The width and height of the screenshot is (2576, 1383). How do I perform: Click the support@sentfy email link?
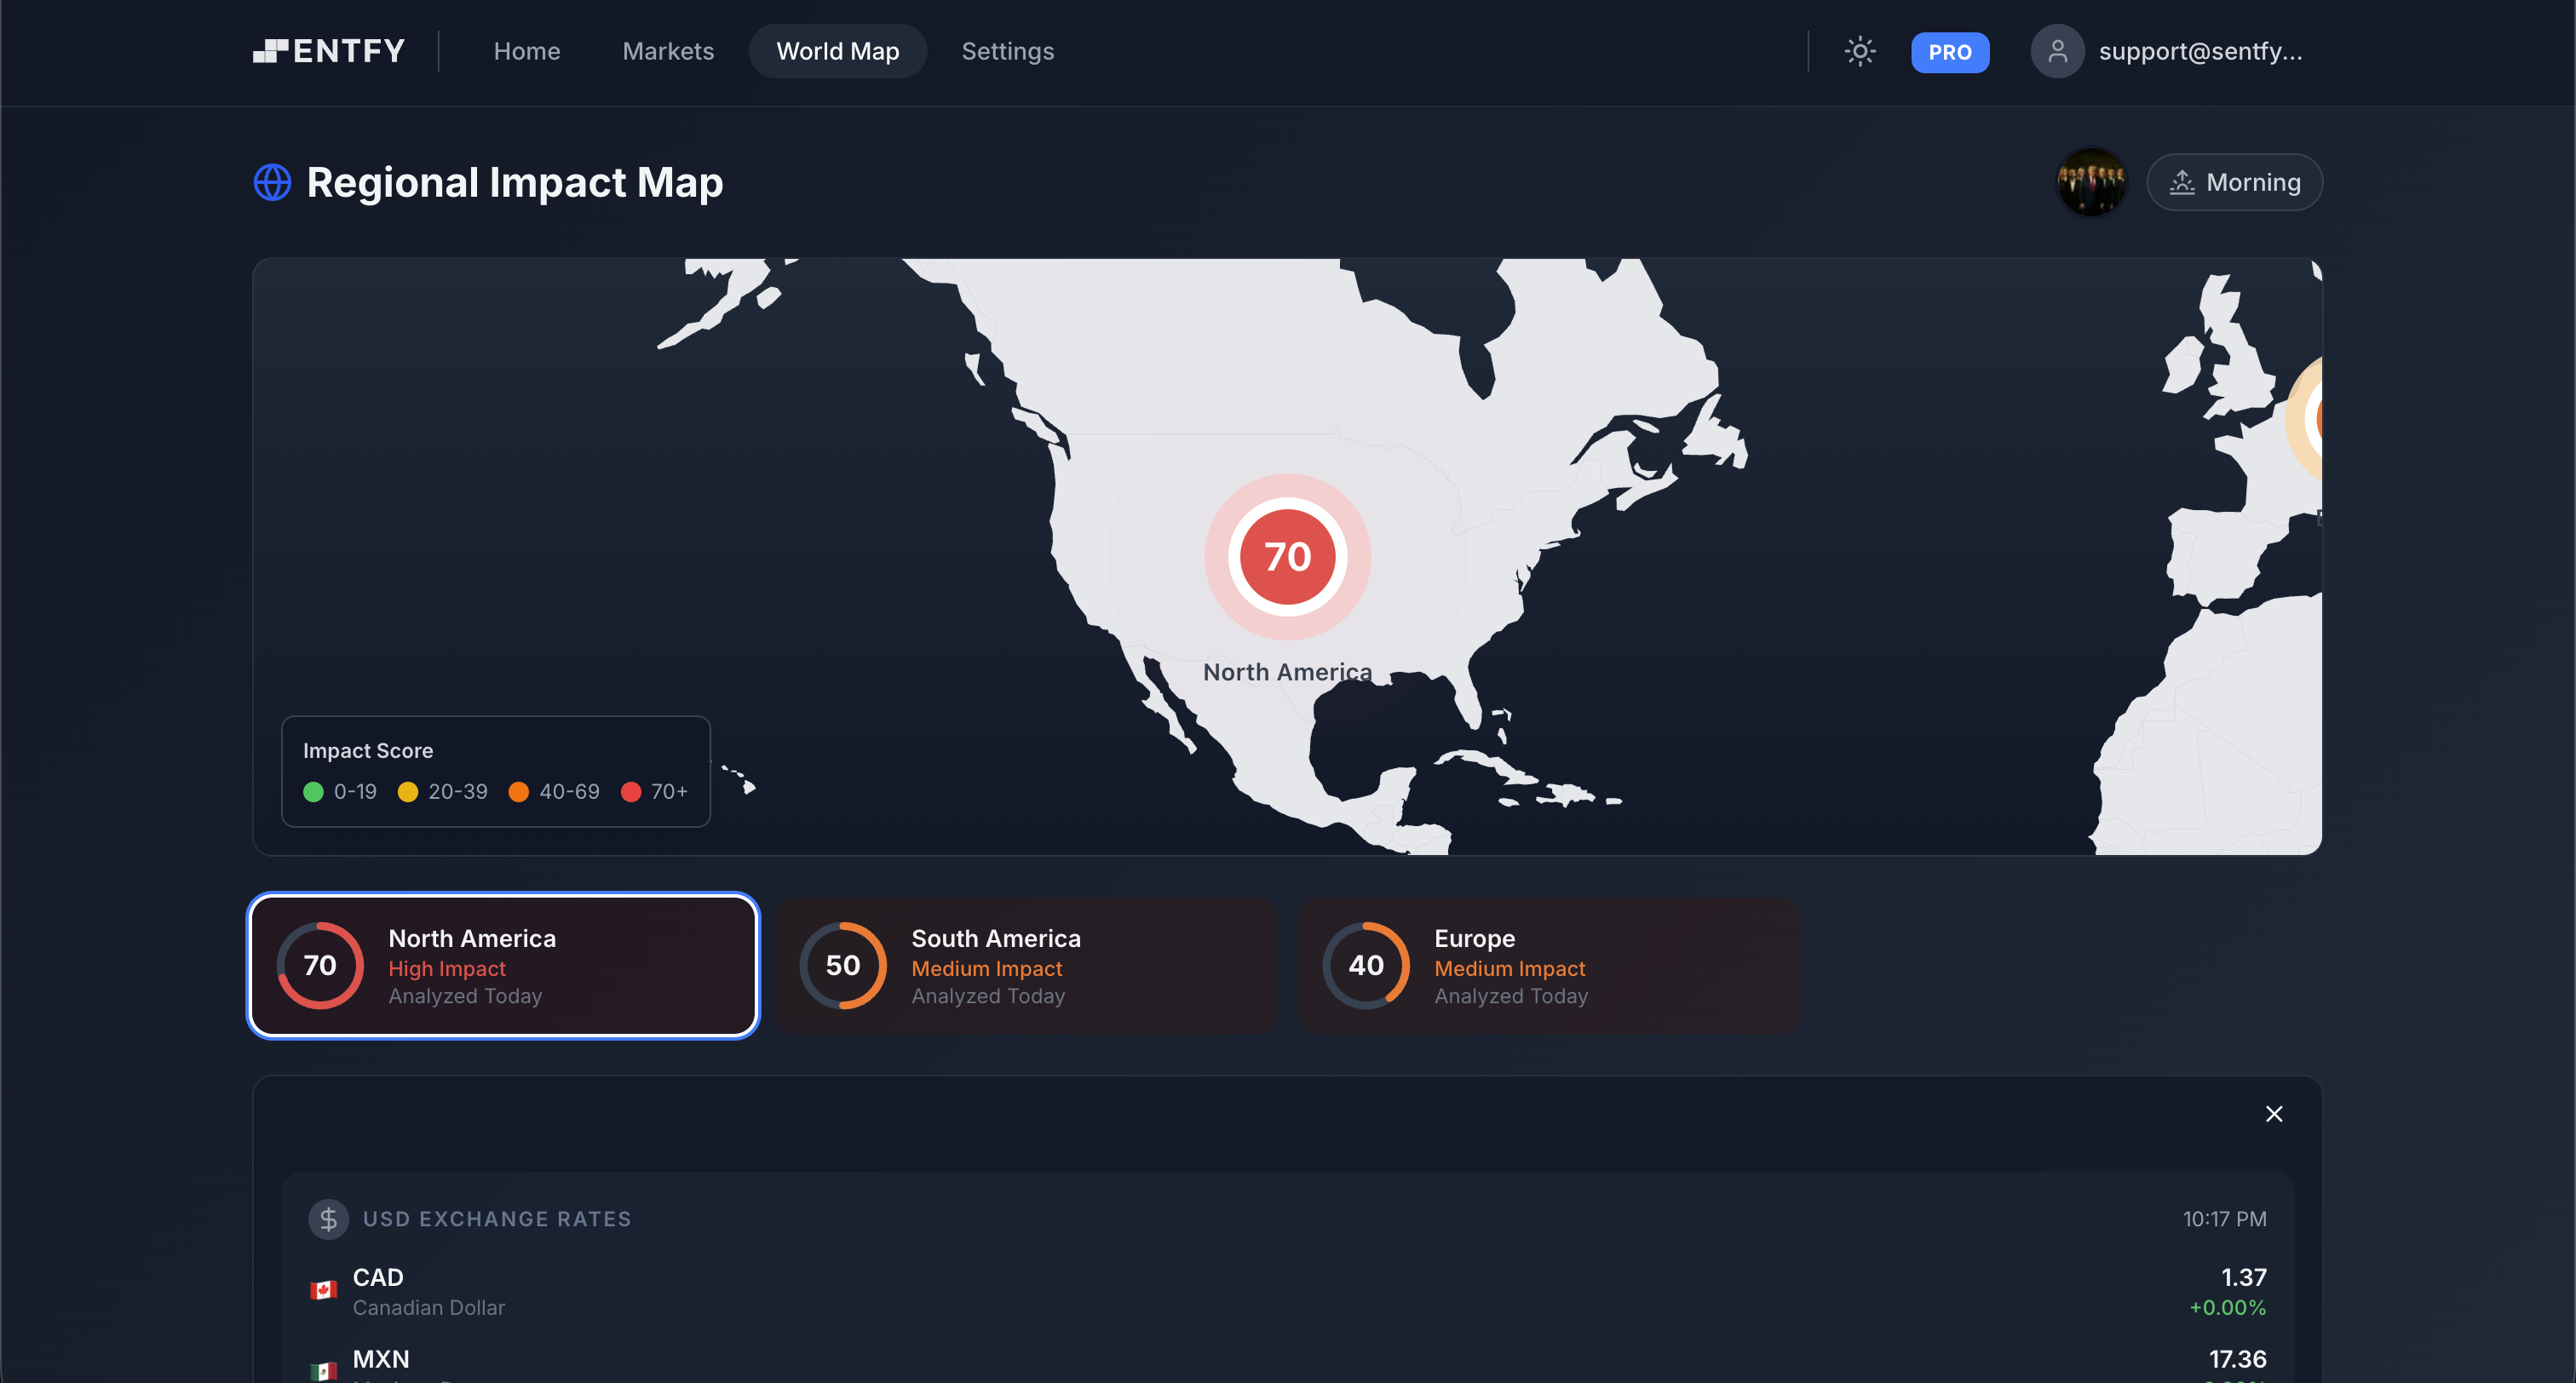2200,50
